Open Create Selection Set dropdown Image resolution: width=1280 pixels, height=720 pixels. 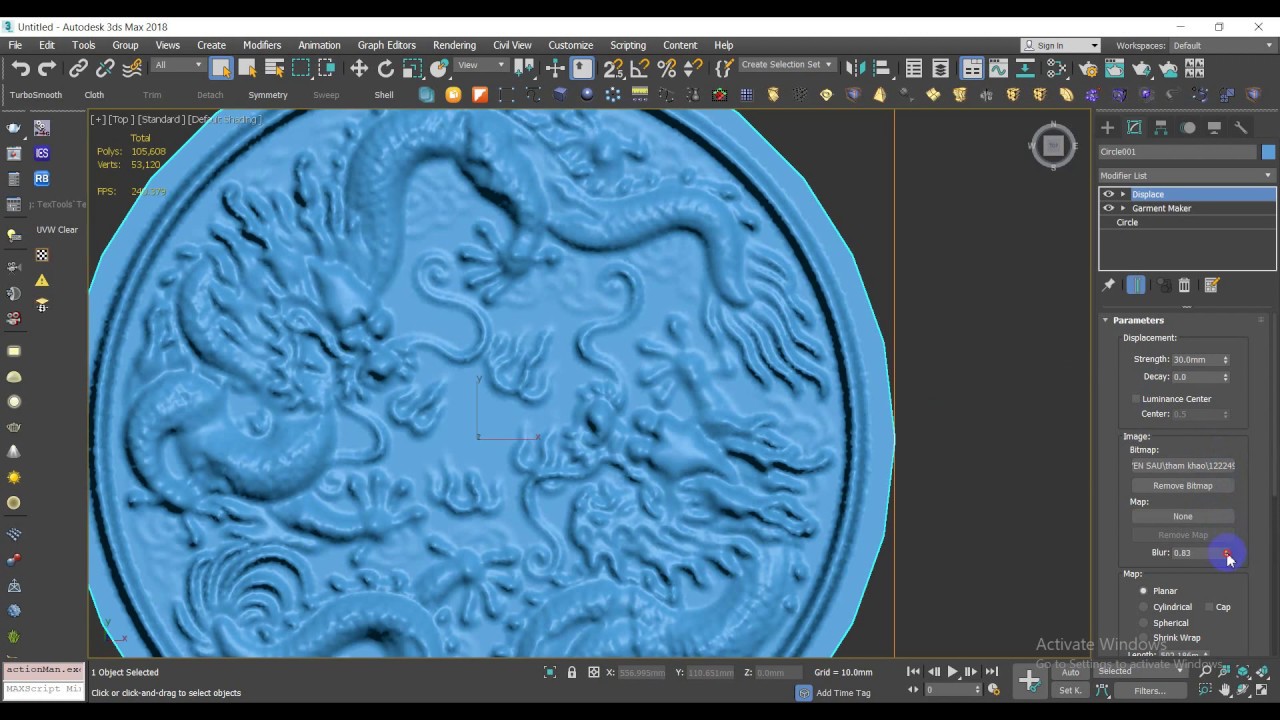(786, 65)
